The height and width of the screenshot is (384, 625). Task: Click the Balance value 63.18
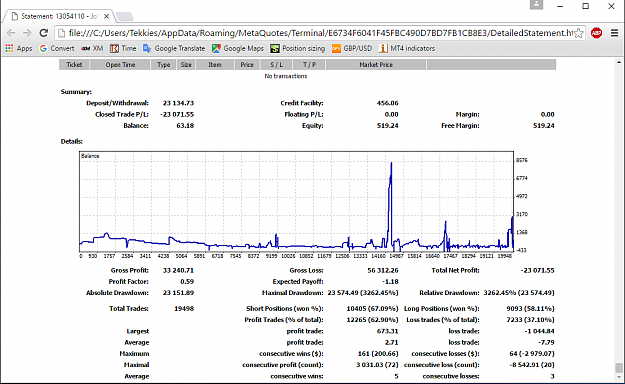pos(185,126)
